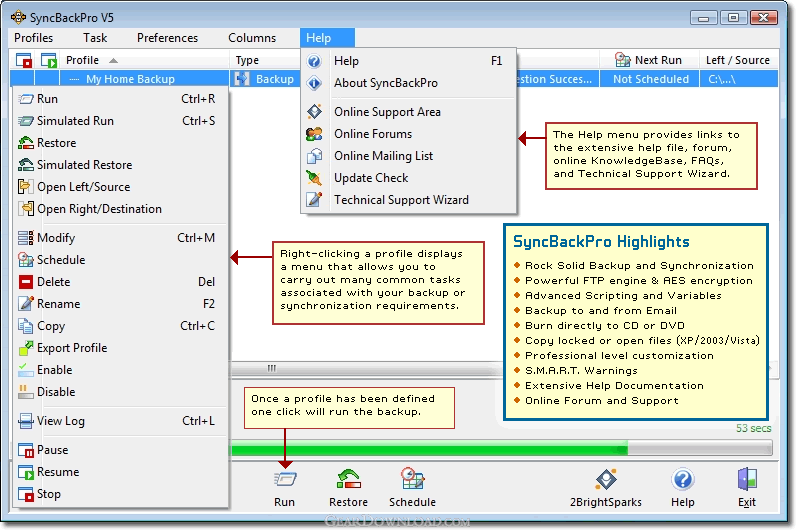Click the Exit door icon

tap(747, 479)
